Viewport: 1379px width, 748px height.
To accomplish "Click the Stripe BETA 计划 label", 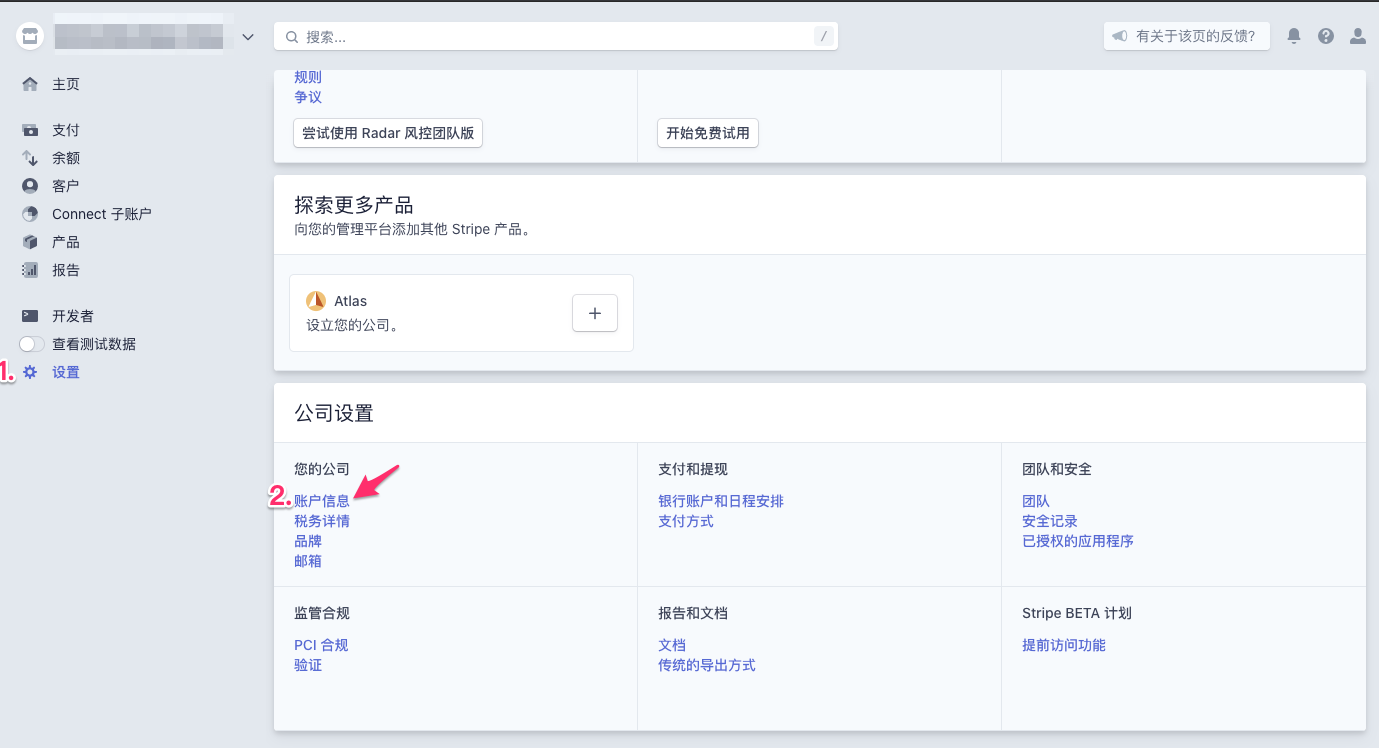I will pyautogui.click(x=1077, y=613).
